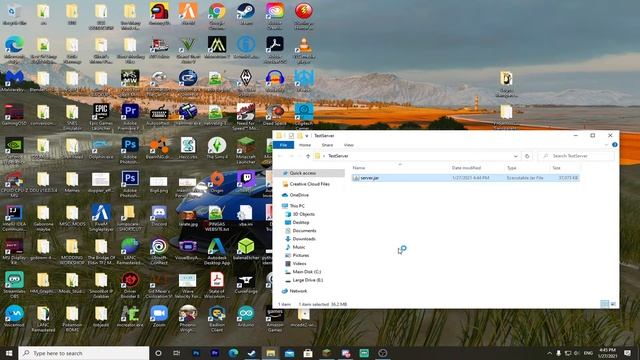Open the File tab in File Explorer

[x=283, y=145]
